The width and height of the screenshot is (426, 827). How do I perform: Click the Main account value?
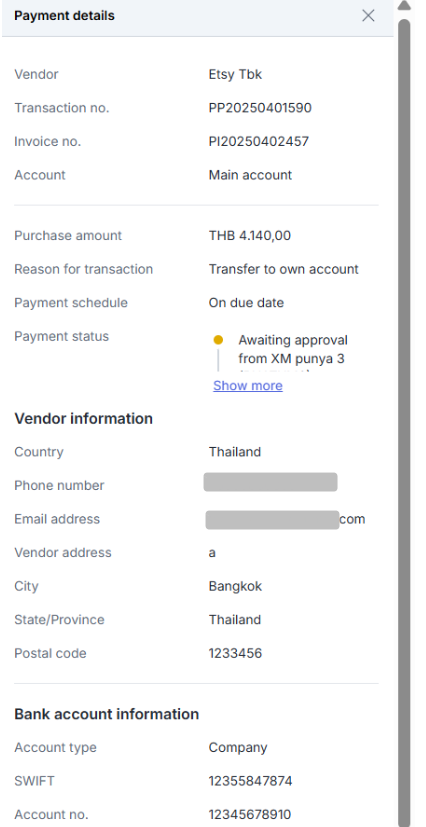pos(250,175)
